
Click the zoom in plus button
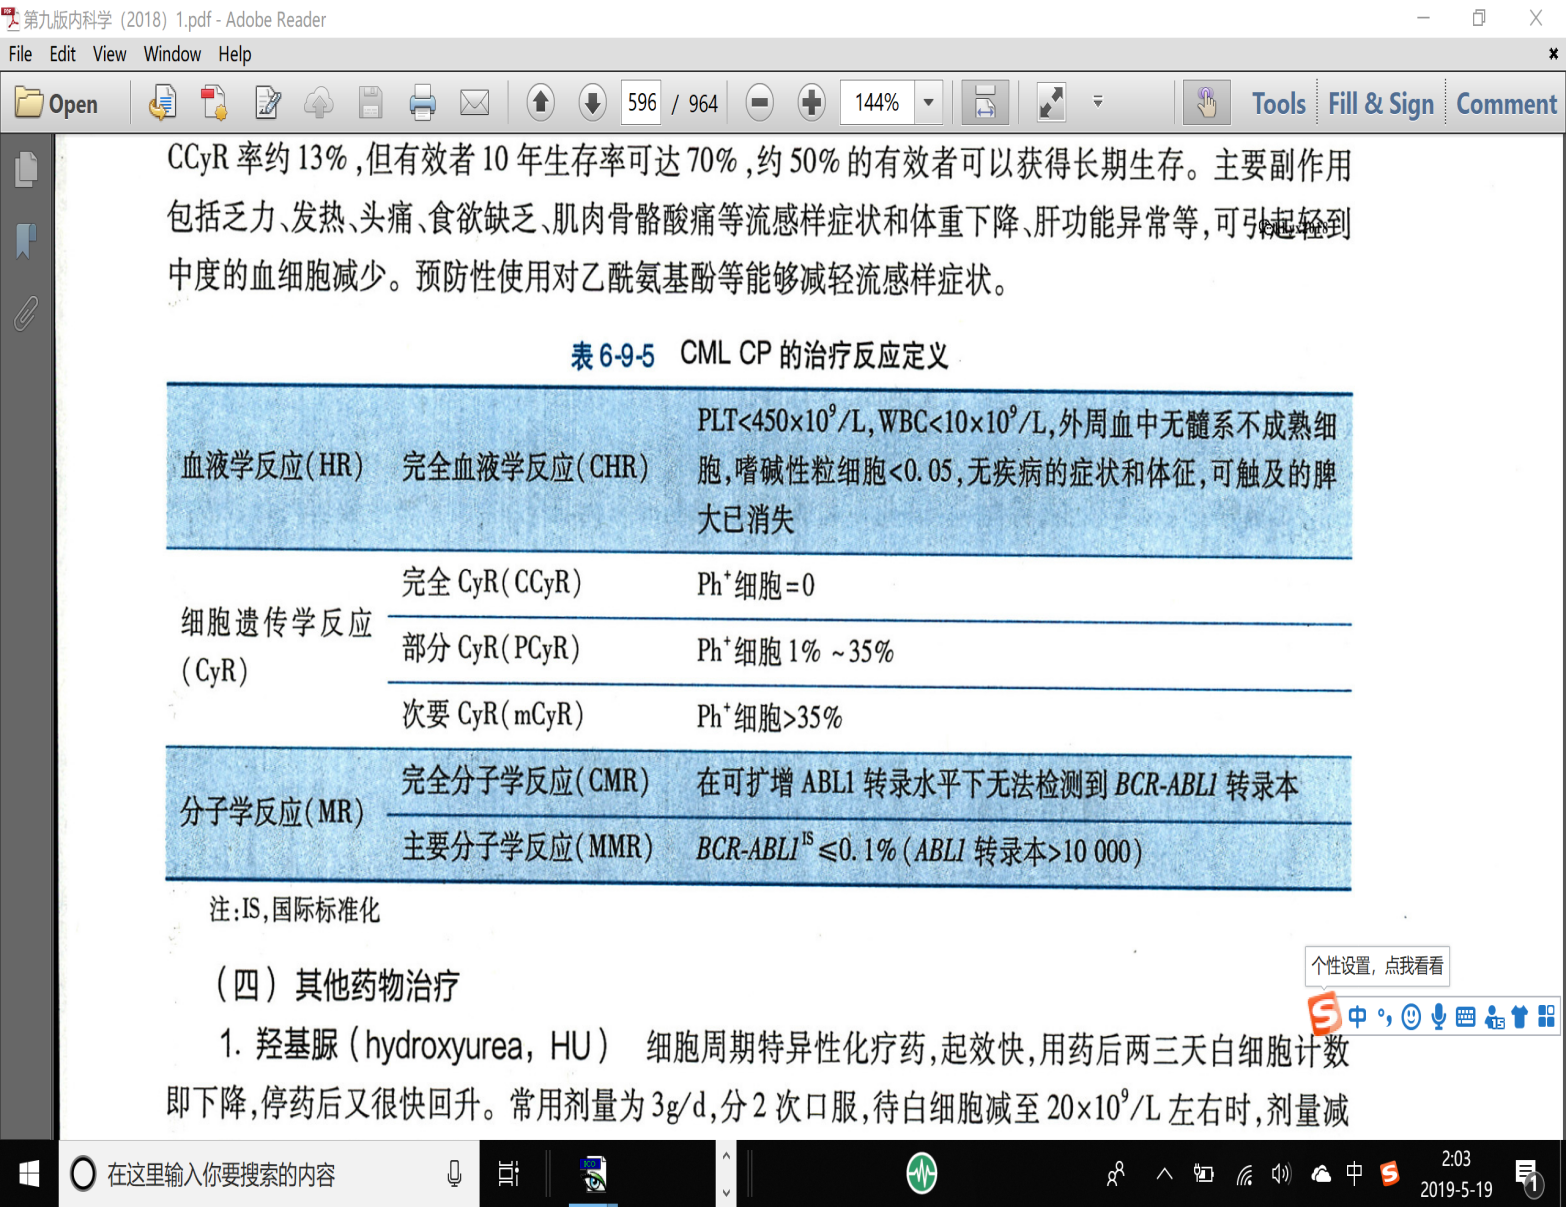pos(811,103)
